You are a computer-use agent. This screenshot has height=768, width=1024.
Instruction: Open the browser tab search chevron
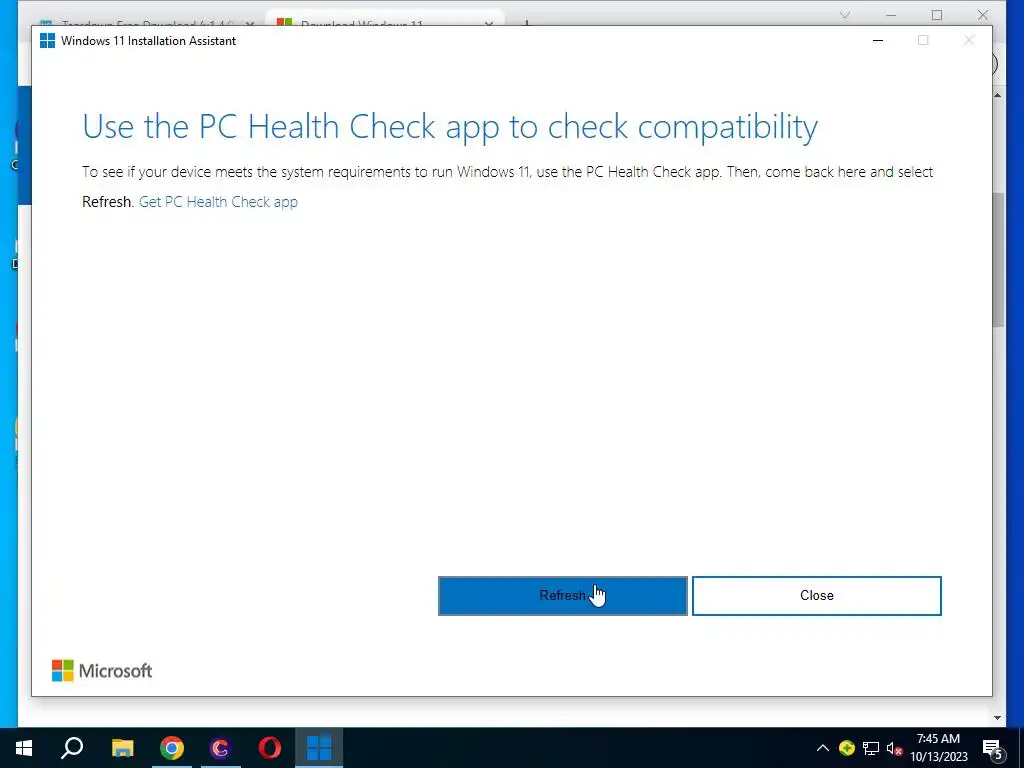845,15
